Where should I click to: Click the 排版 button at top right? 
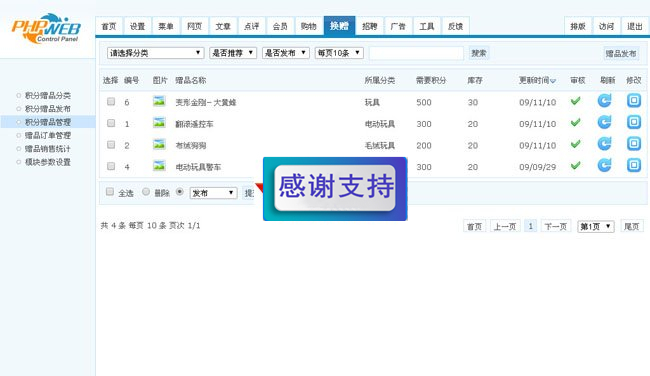578,26
